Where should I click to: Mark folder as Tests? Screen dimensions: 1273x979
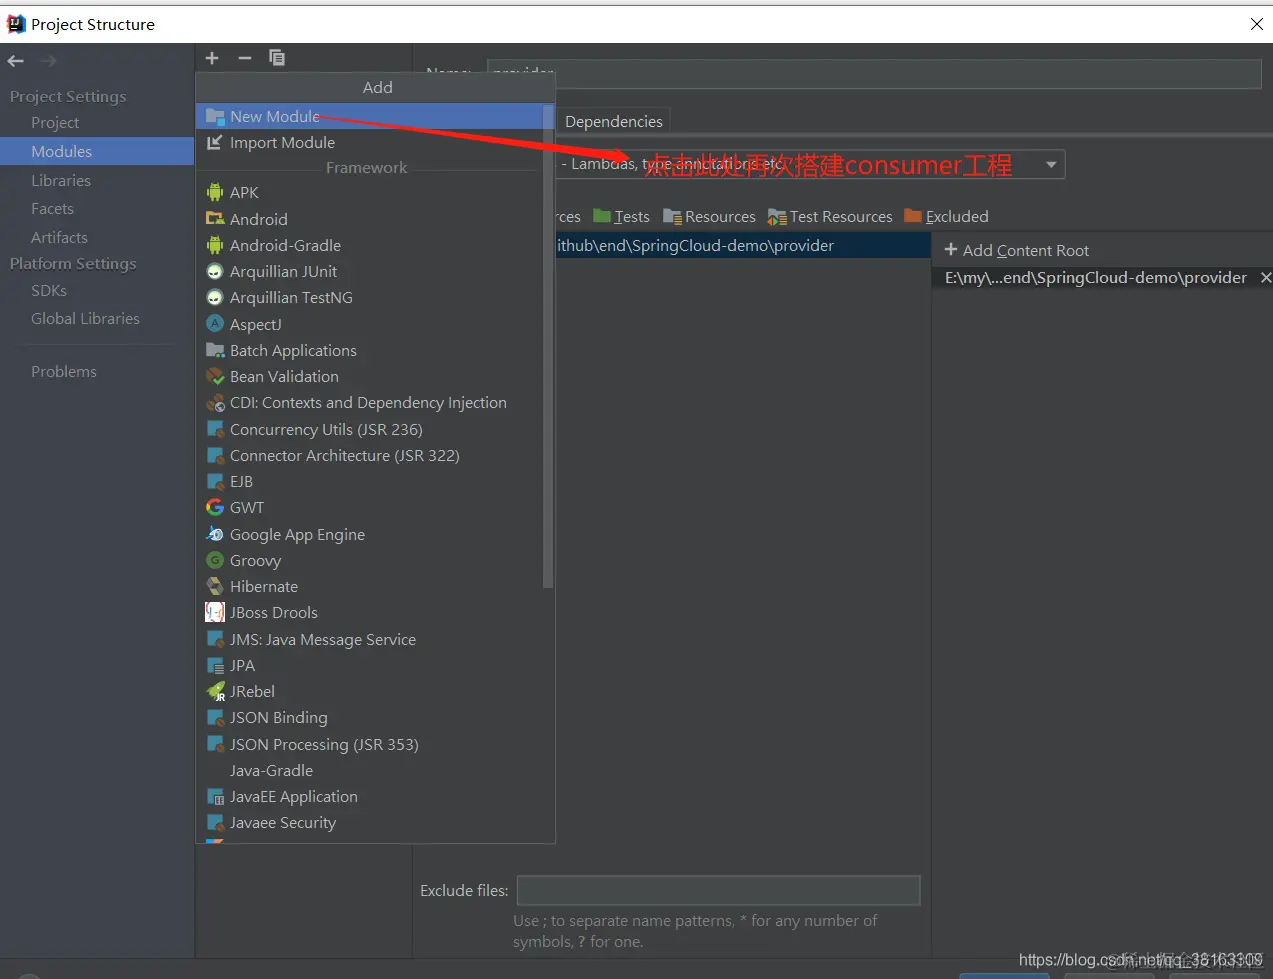coord(621,216)
